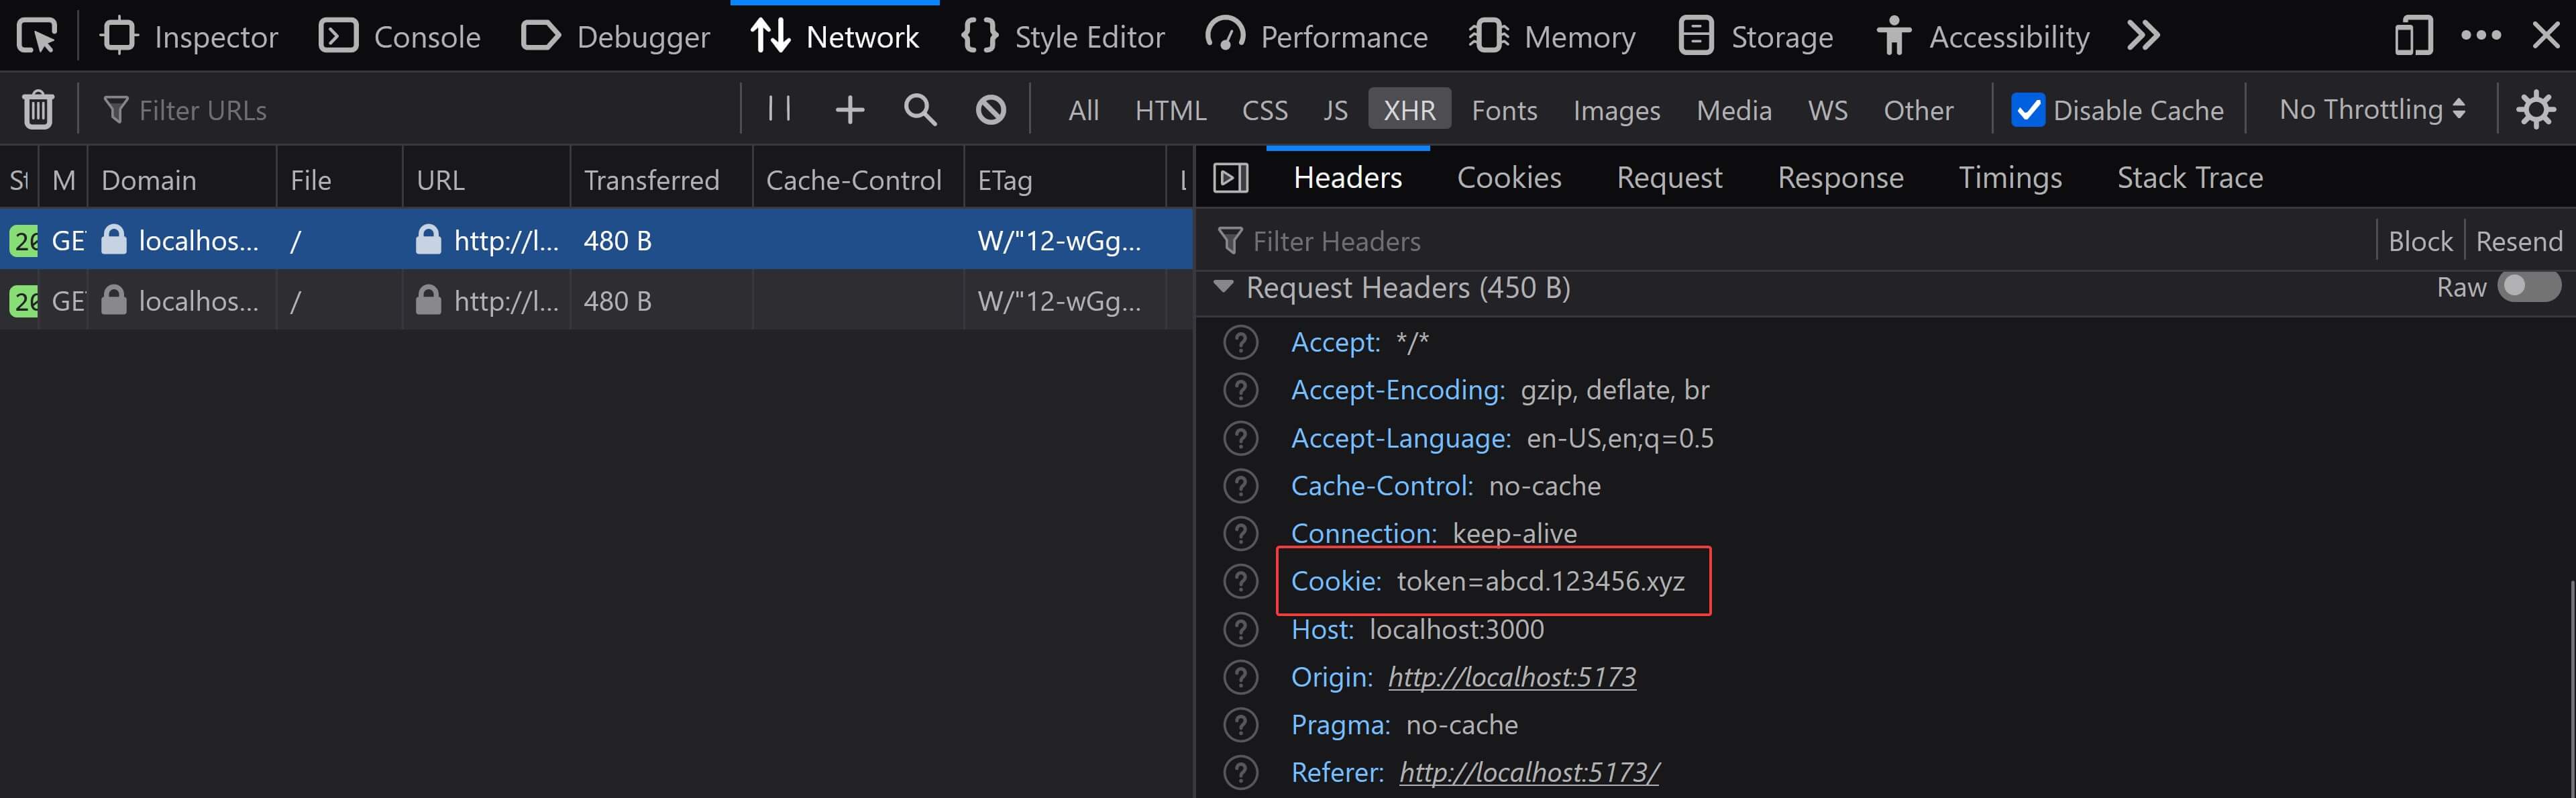The image size is (2576, 798).
Task: Open help for the Cookie header
Action: [1240, 581]
